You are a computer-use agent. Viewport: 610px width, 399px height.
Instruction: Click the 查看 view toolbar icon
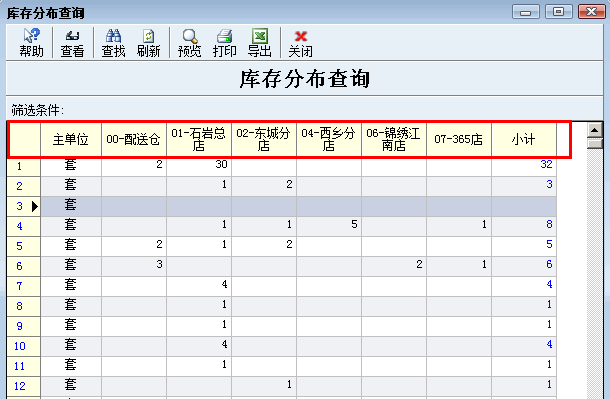72,43
